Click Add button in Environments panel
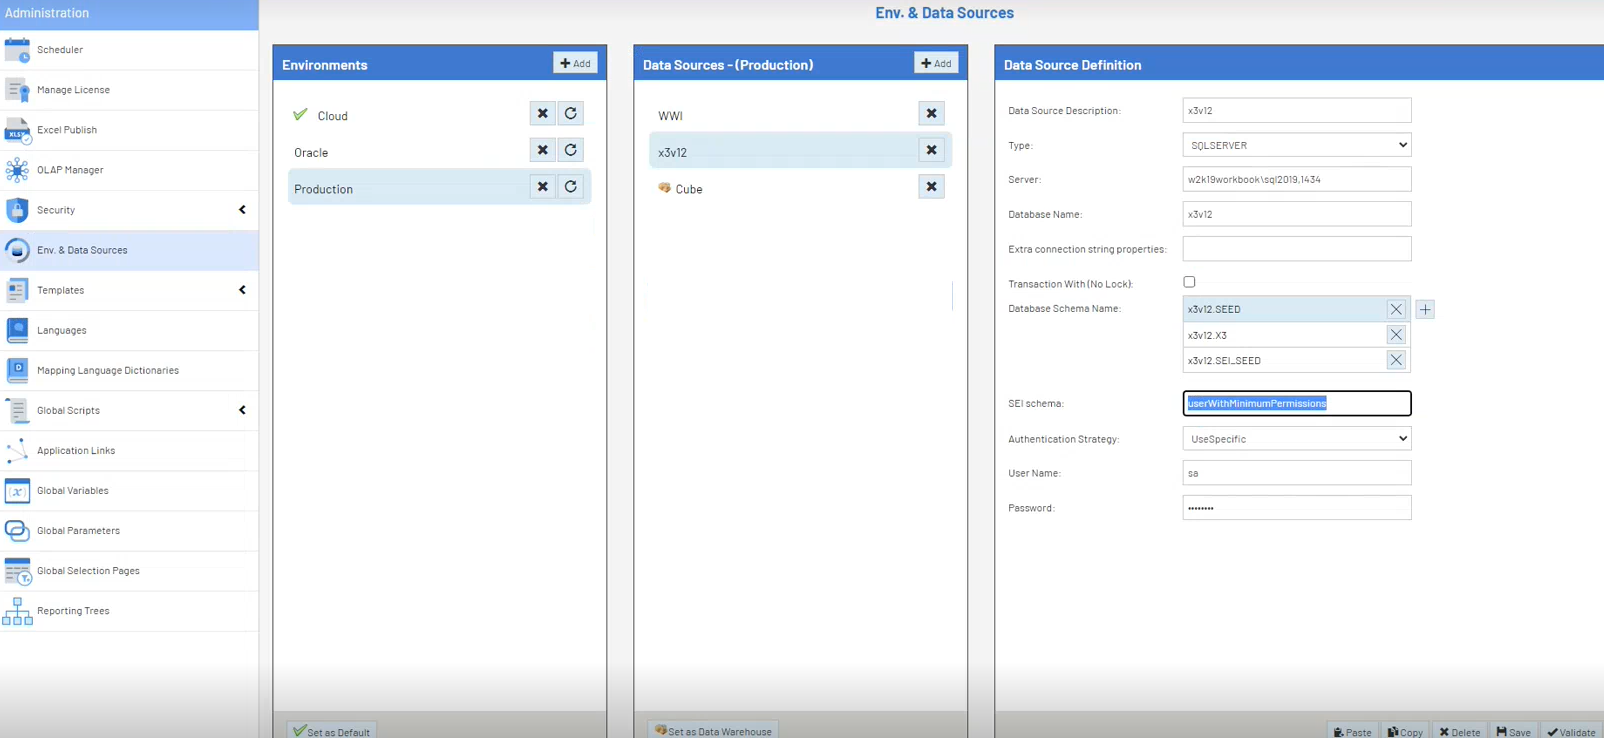Image resolution: width=1604 pixels, height=738 pixels. coord(575,63)
